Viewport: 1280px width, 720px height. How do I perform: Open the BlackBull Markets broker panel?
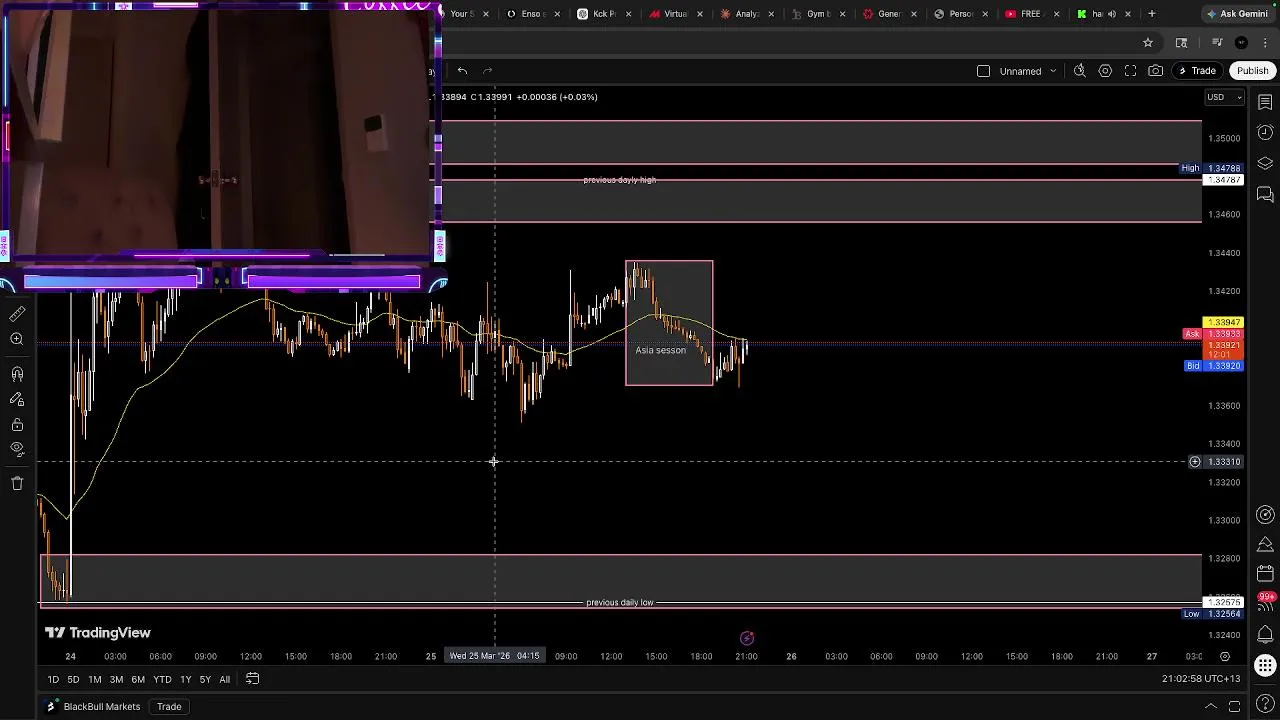pos(94,707)
